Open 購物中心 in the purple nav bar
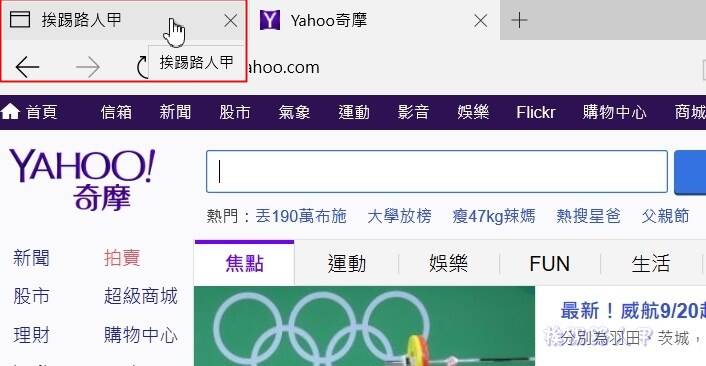This screenshot has height=366, width=706. pos(615,112)
